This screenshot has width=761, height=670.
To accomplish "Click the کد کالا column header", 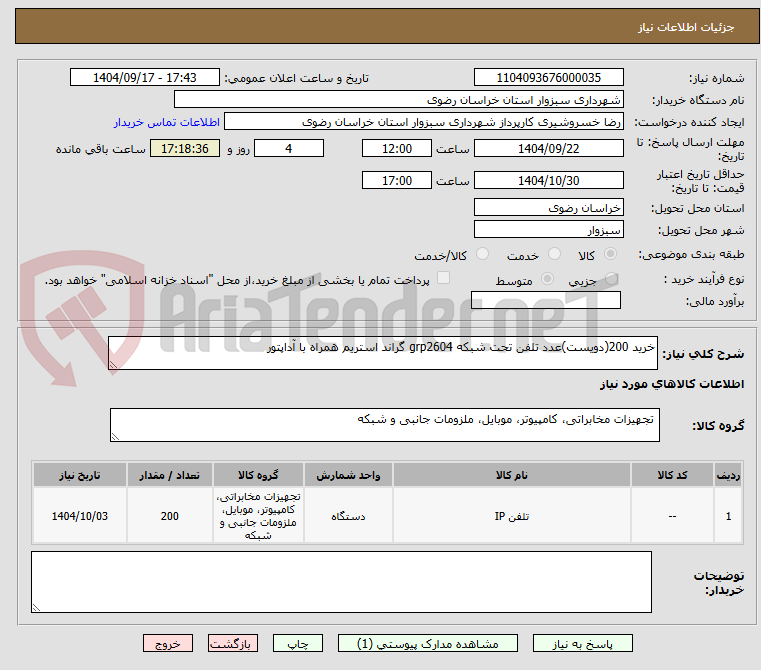I will coord(672,475).
